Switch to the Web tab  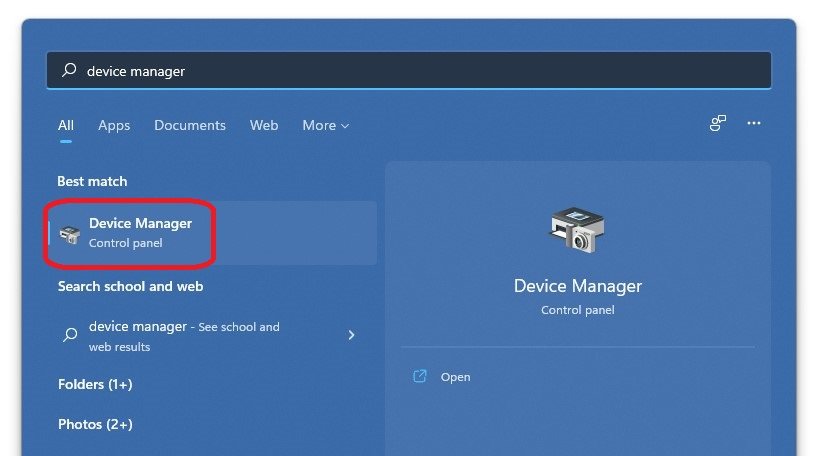(x=264, y=125)
